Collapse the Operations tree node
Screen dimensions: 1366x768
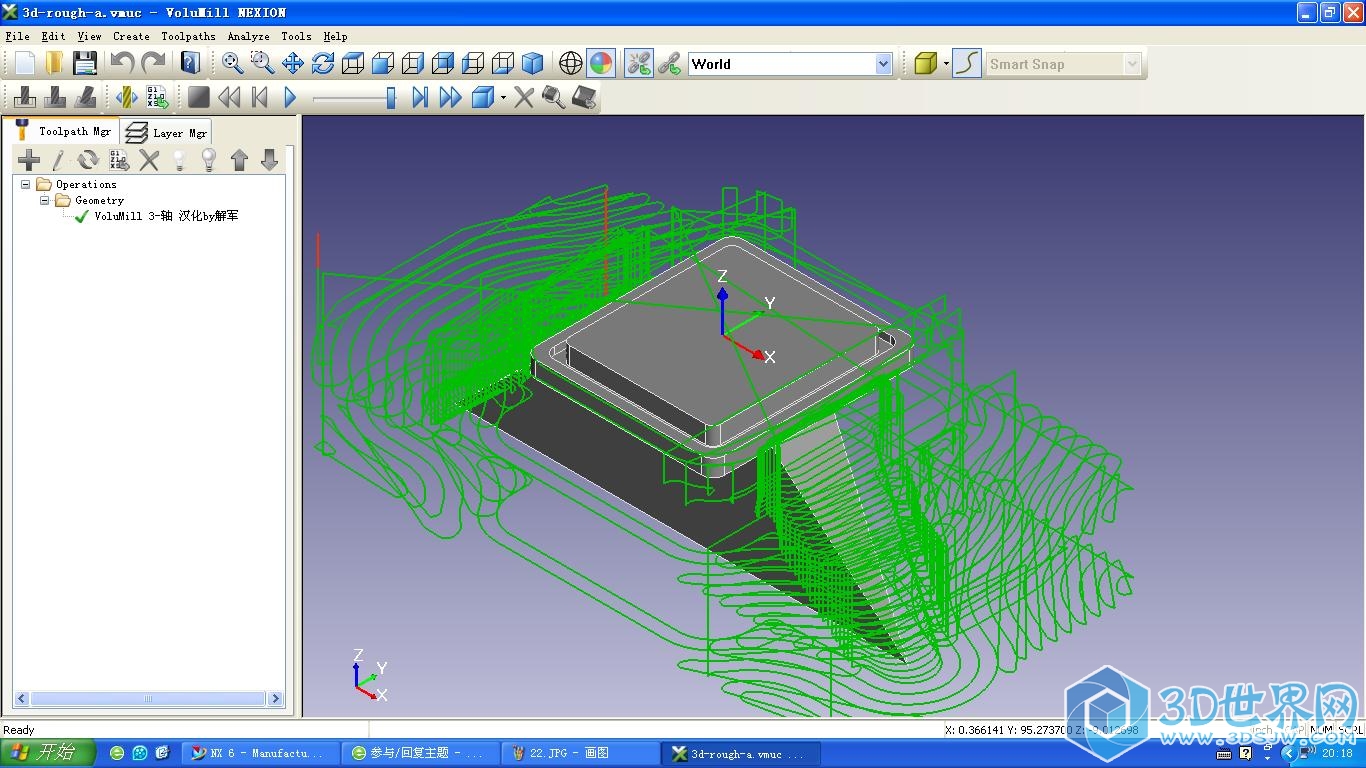click(26, 184)
